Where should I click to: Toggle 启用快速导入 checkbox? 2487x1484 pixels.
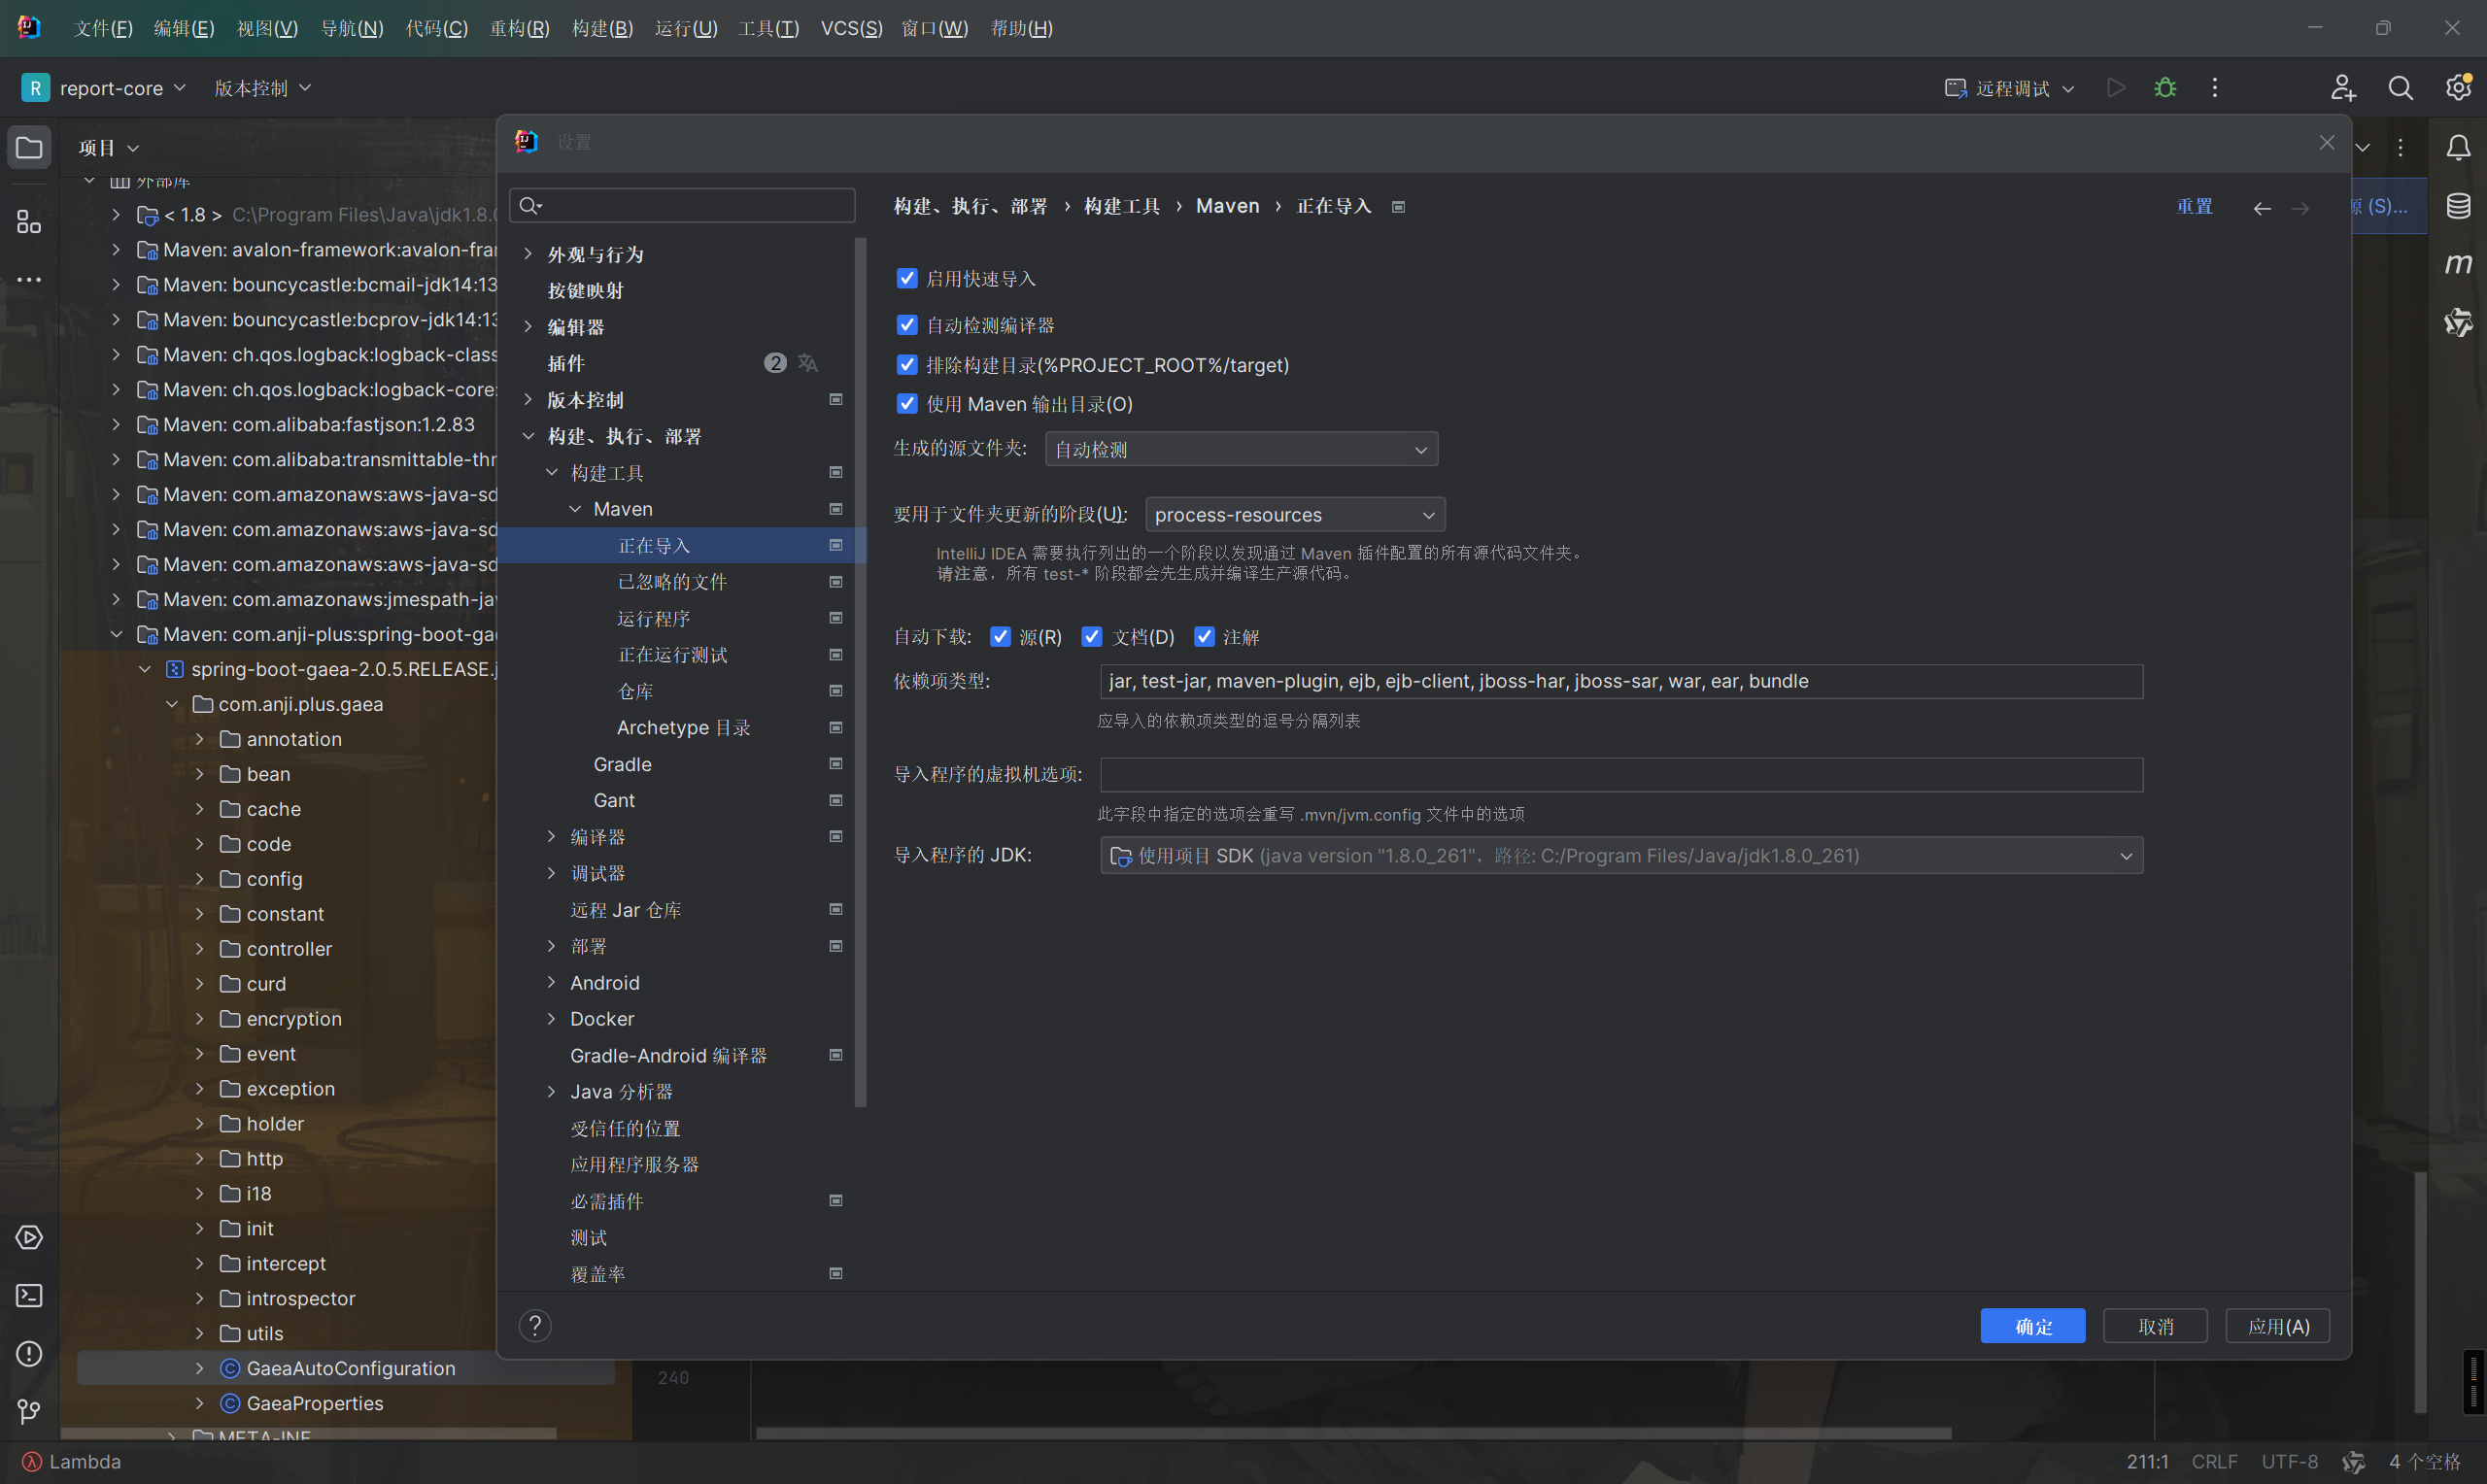coord(907,278)
